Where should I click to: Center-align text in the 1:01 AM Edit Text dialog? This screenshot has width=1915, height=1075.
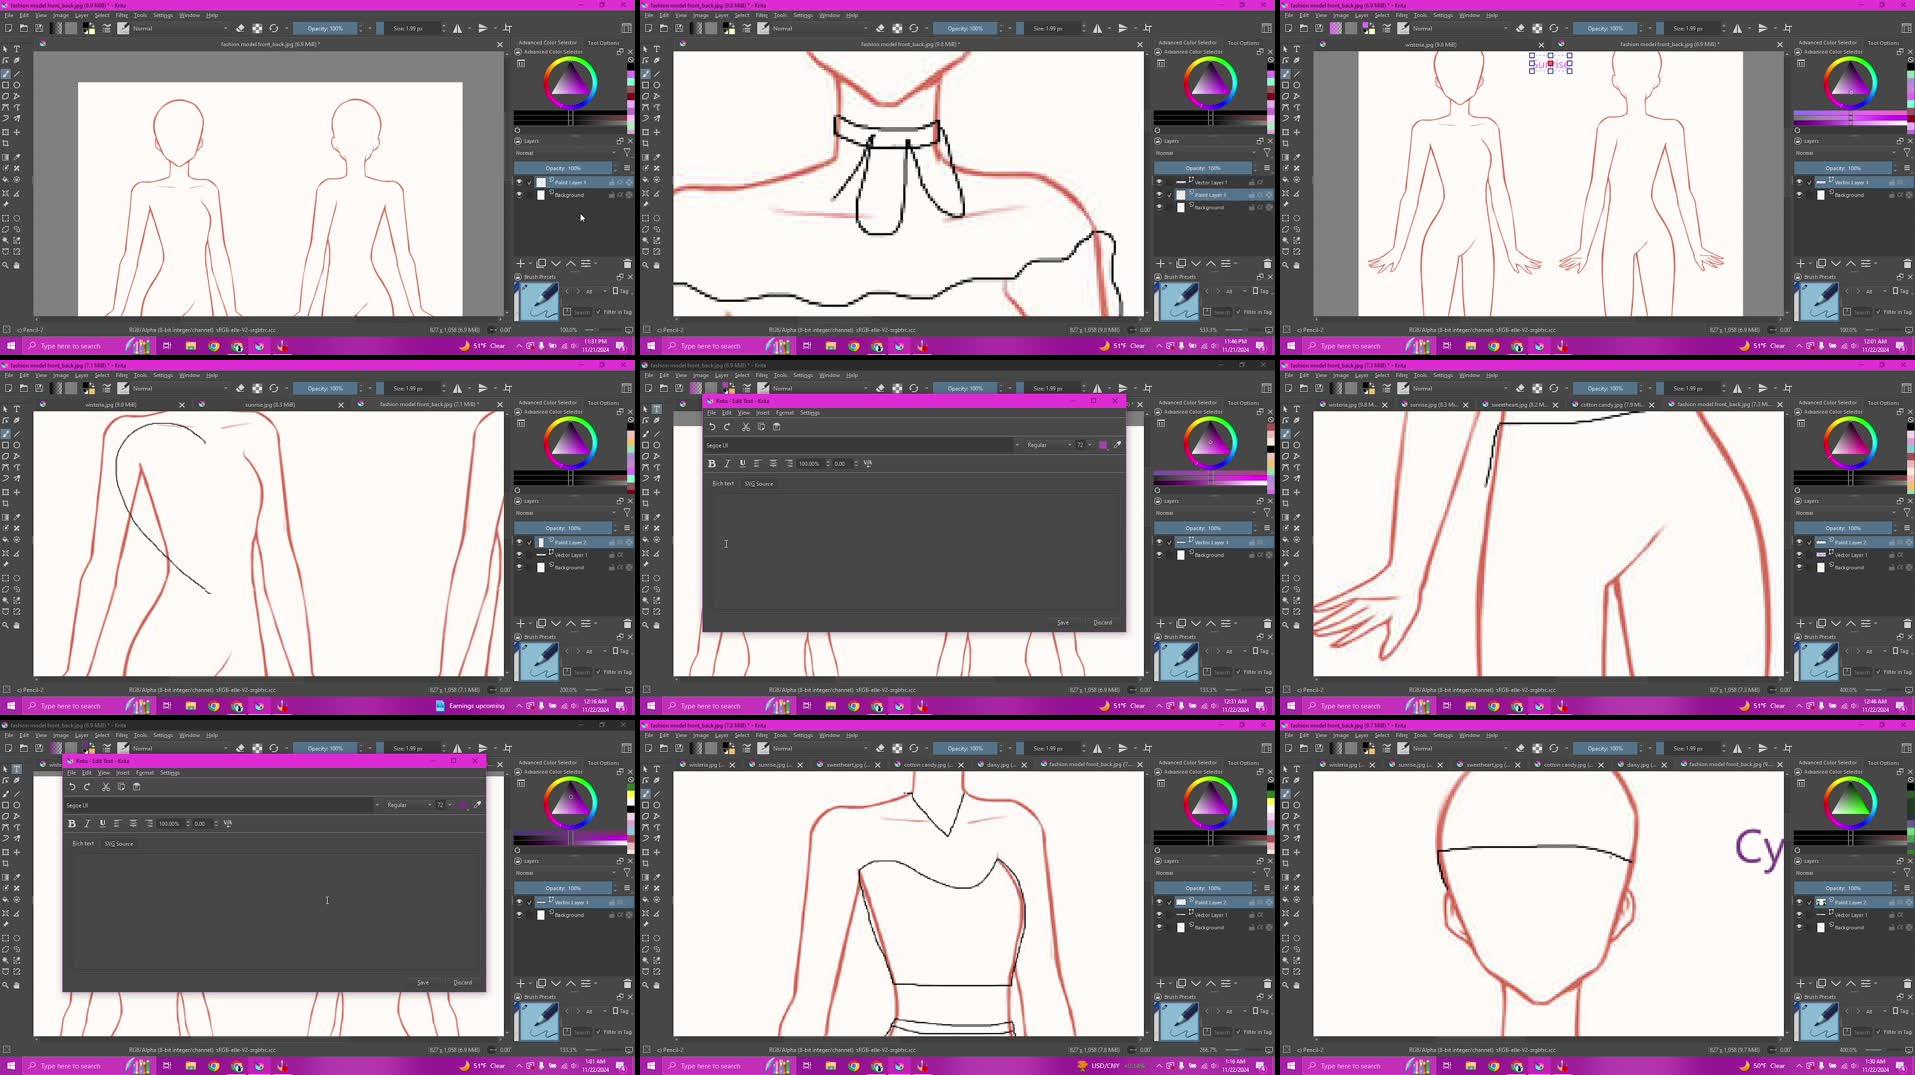133,824
